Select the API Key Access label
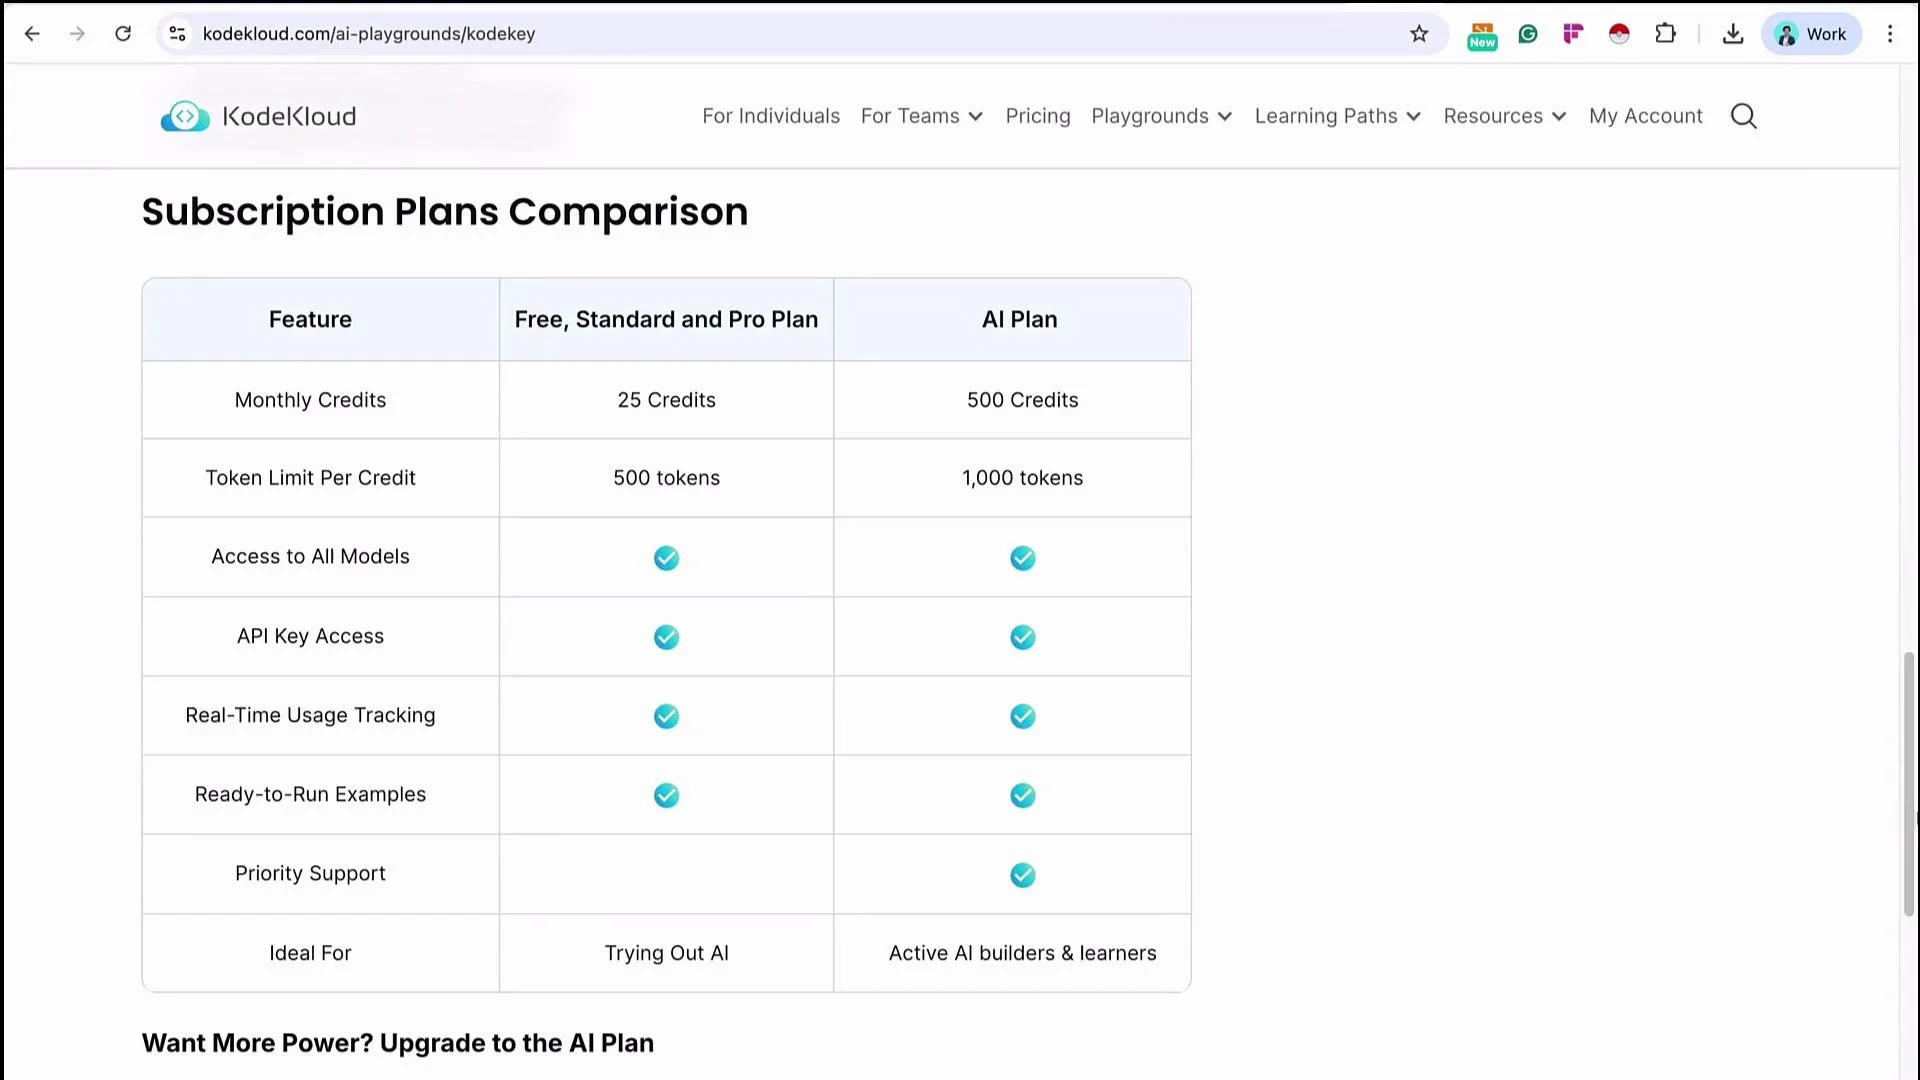The image size is (1920, 1080). coord(310,636)
